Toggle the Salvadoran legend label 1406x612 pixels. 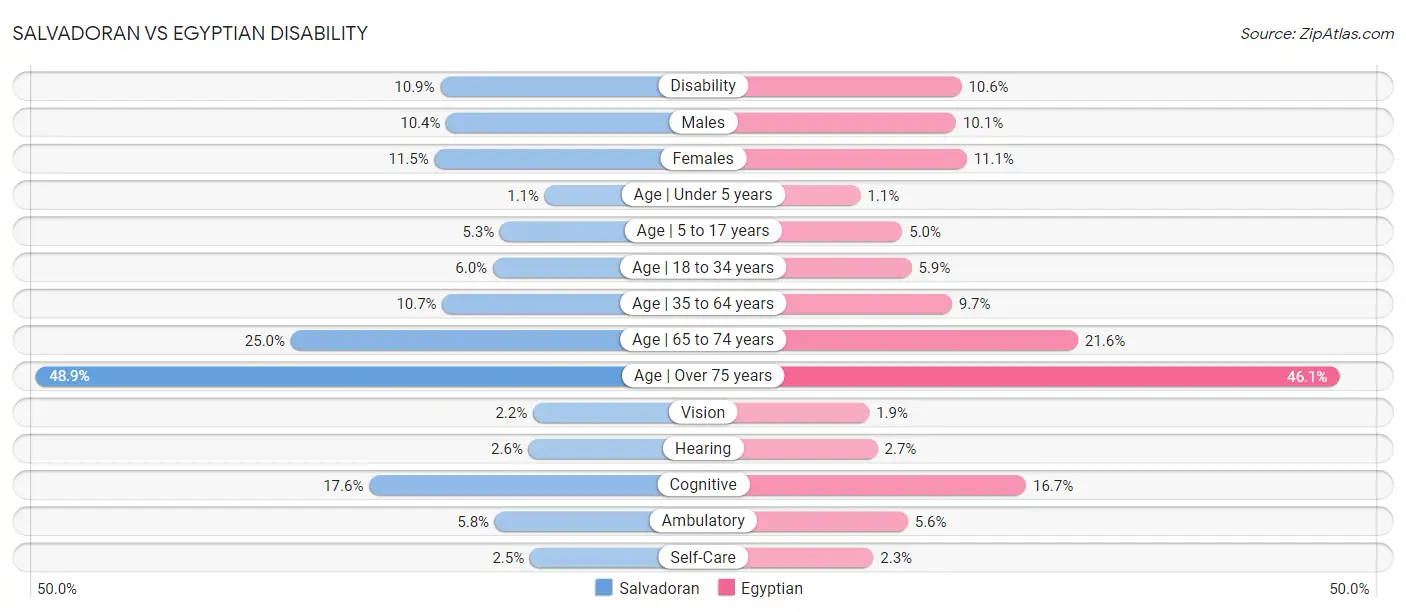click(x=659, y=588)
